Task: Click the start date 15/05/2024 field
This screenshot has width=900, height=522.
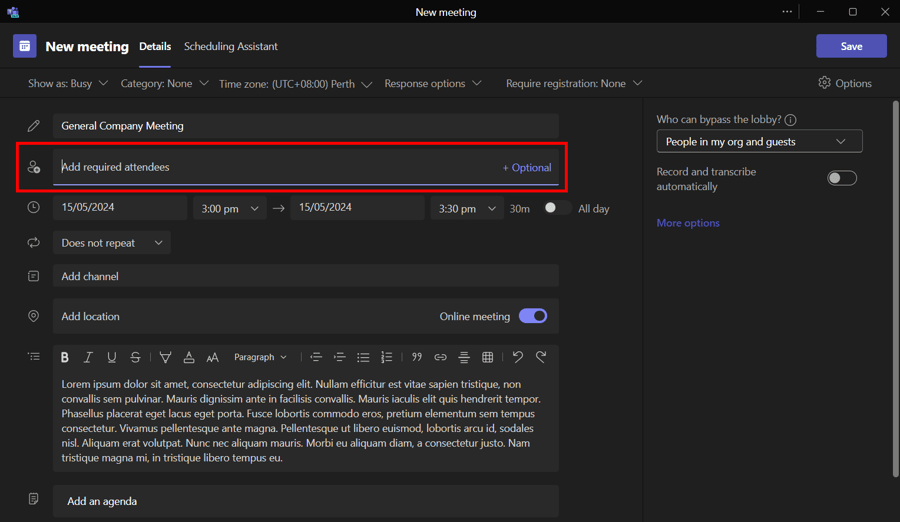Action: (x=120, y=207)
